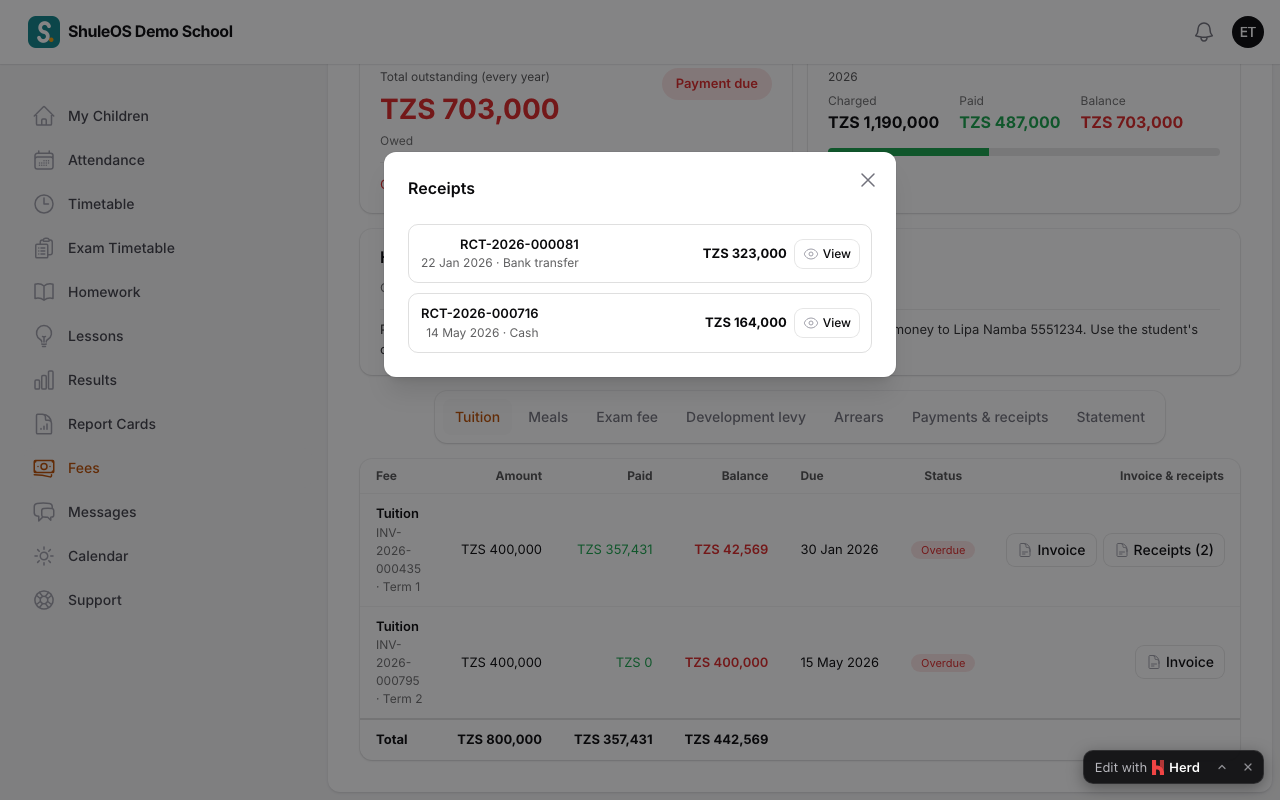1280x800 pixels.
Task: Click the Results bar chart icon
Action: [x=44, y=380]
